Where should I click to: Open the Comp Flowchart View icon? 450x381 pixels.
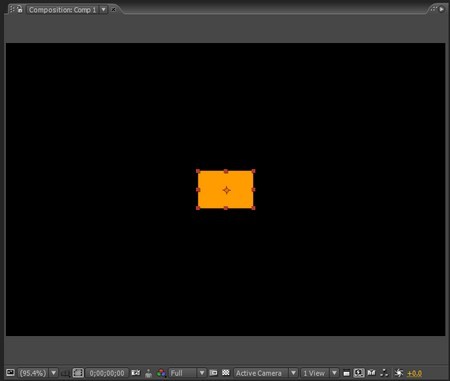(x=384, y=373)
